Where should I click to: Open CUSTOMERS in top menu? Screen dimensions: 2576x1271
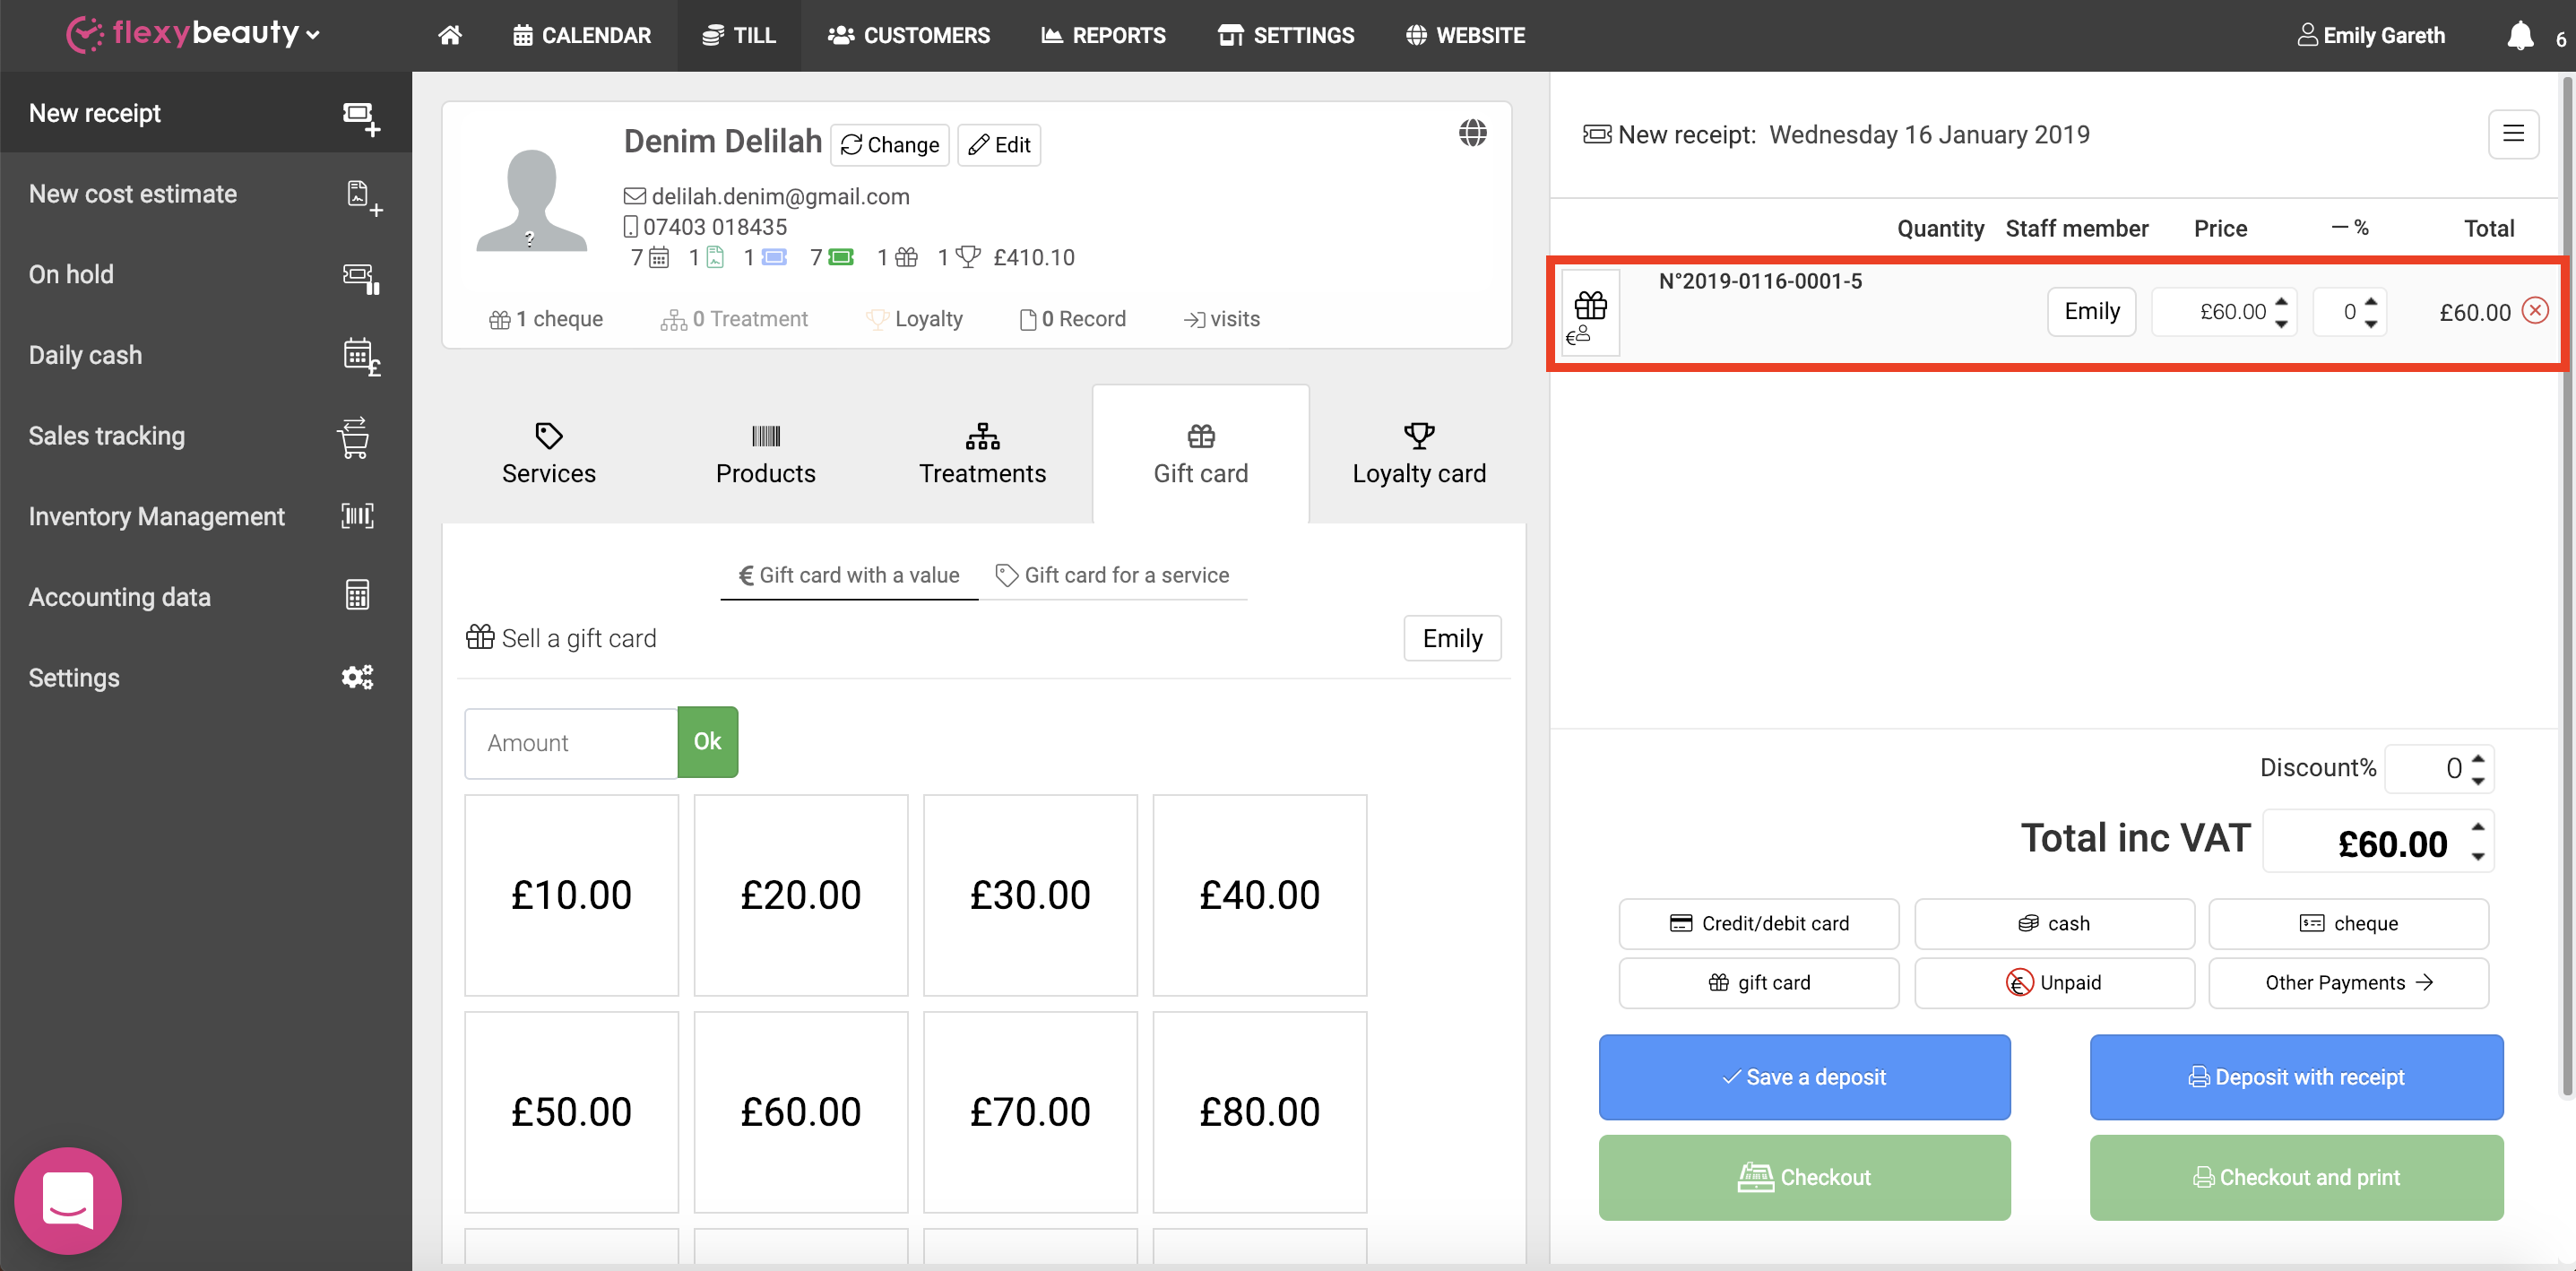[x=909, y=36]
